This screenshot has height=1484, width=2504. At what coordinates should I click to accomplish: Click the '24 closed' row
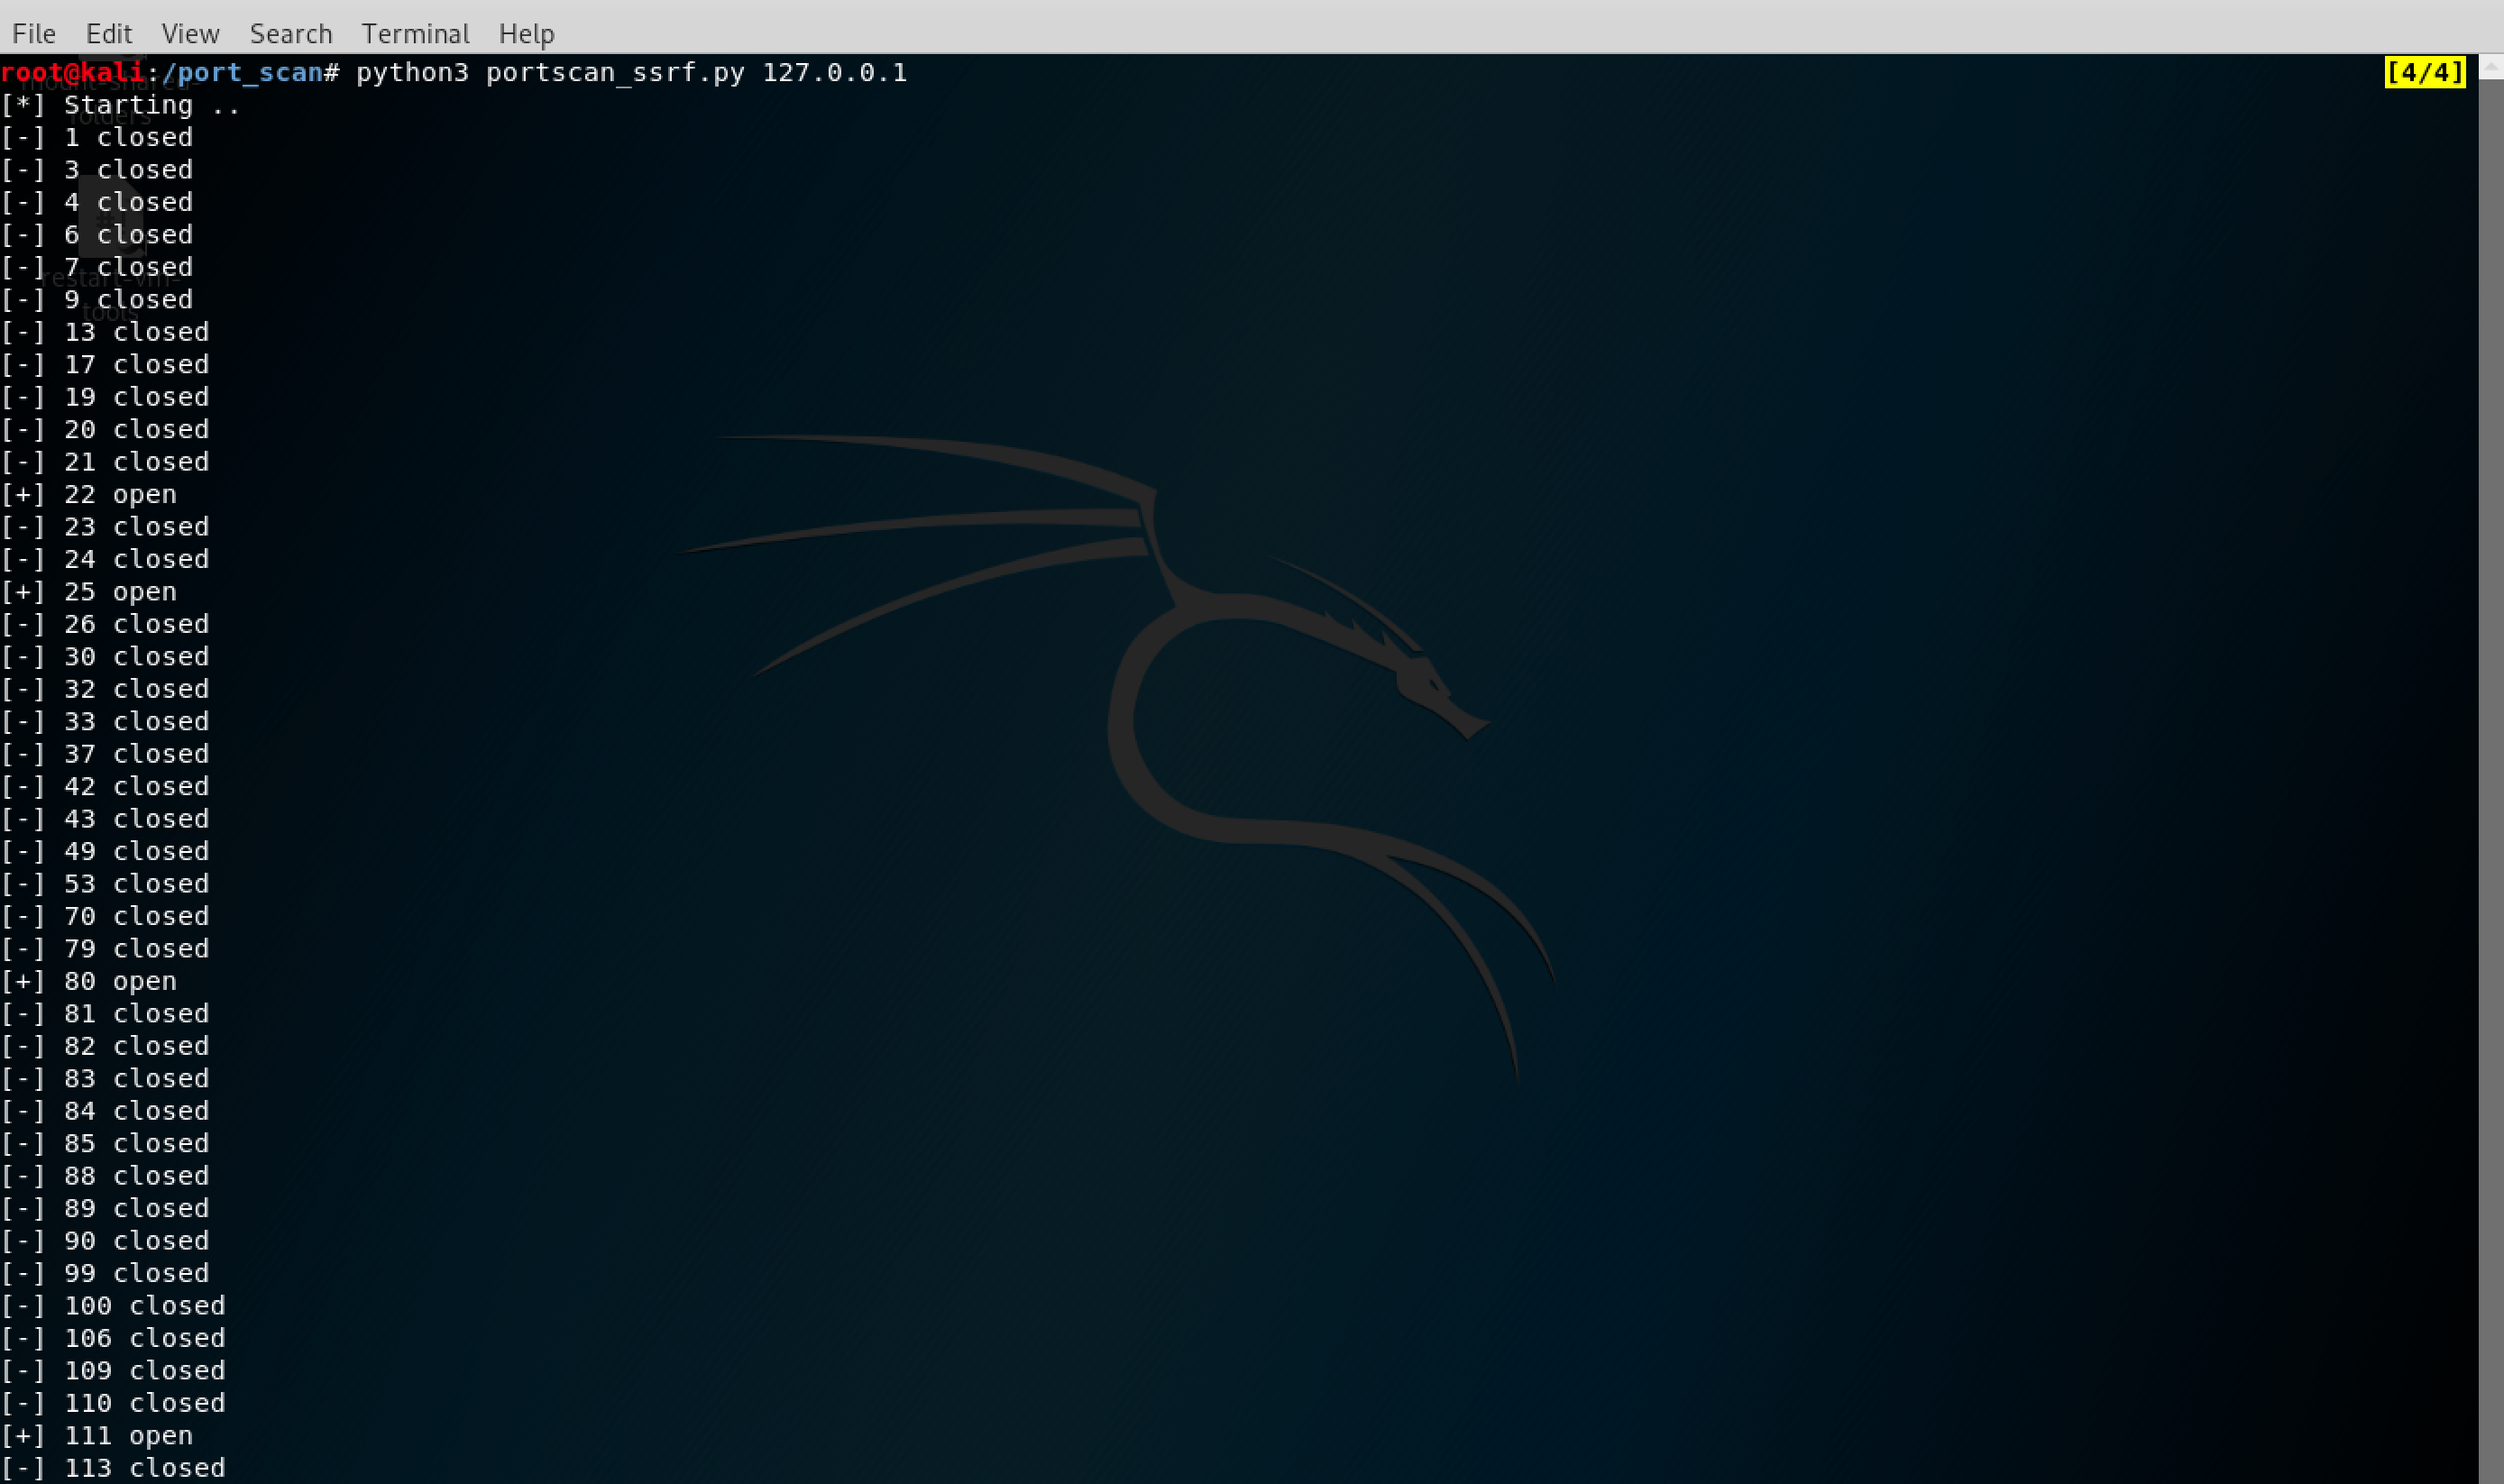coord(105,560)
